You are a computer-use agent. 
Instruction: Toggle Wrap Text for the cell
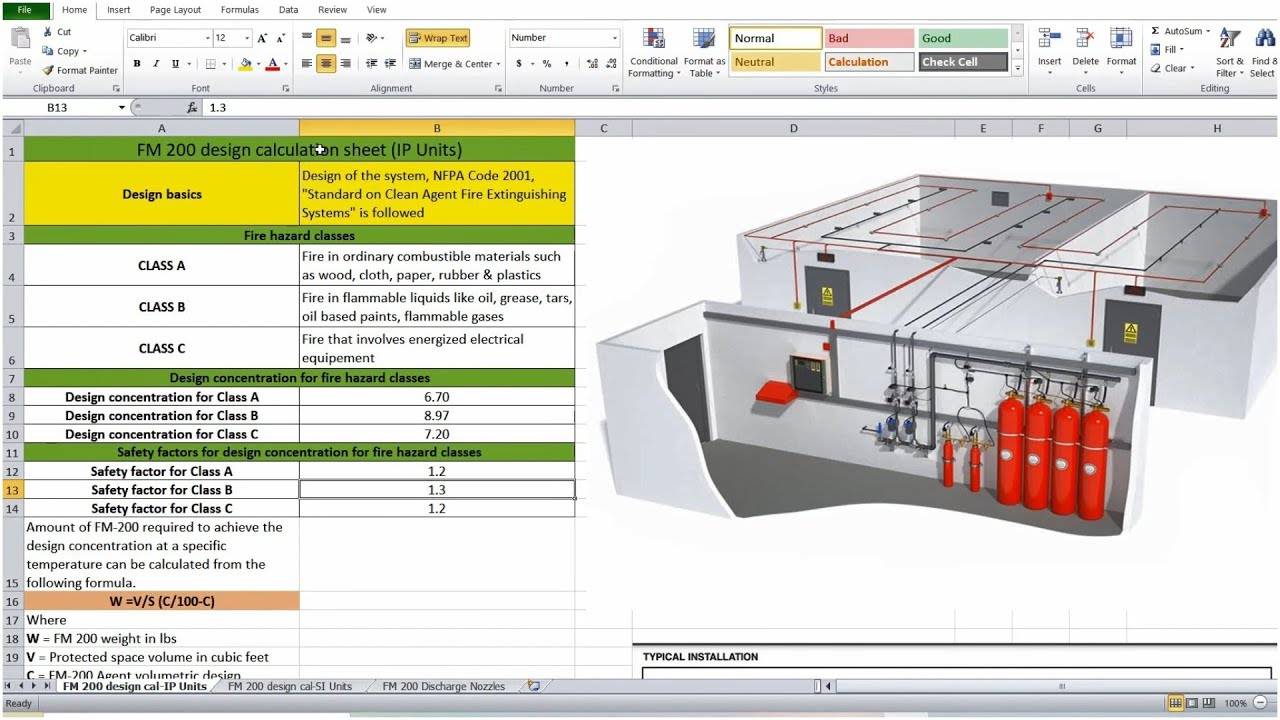pos(437,38)
